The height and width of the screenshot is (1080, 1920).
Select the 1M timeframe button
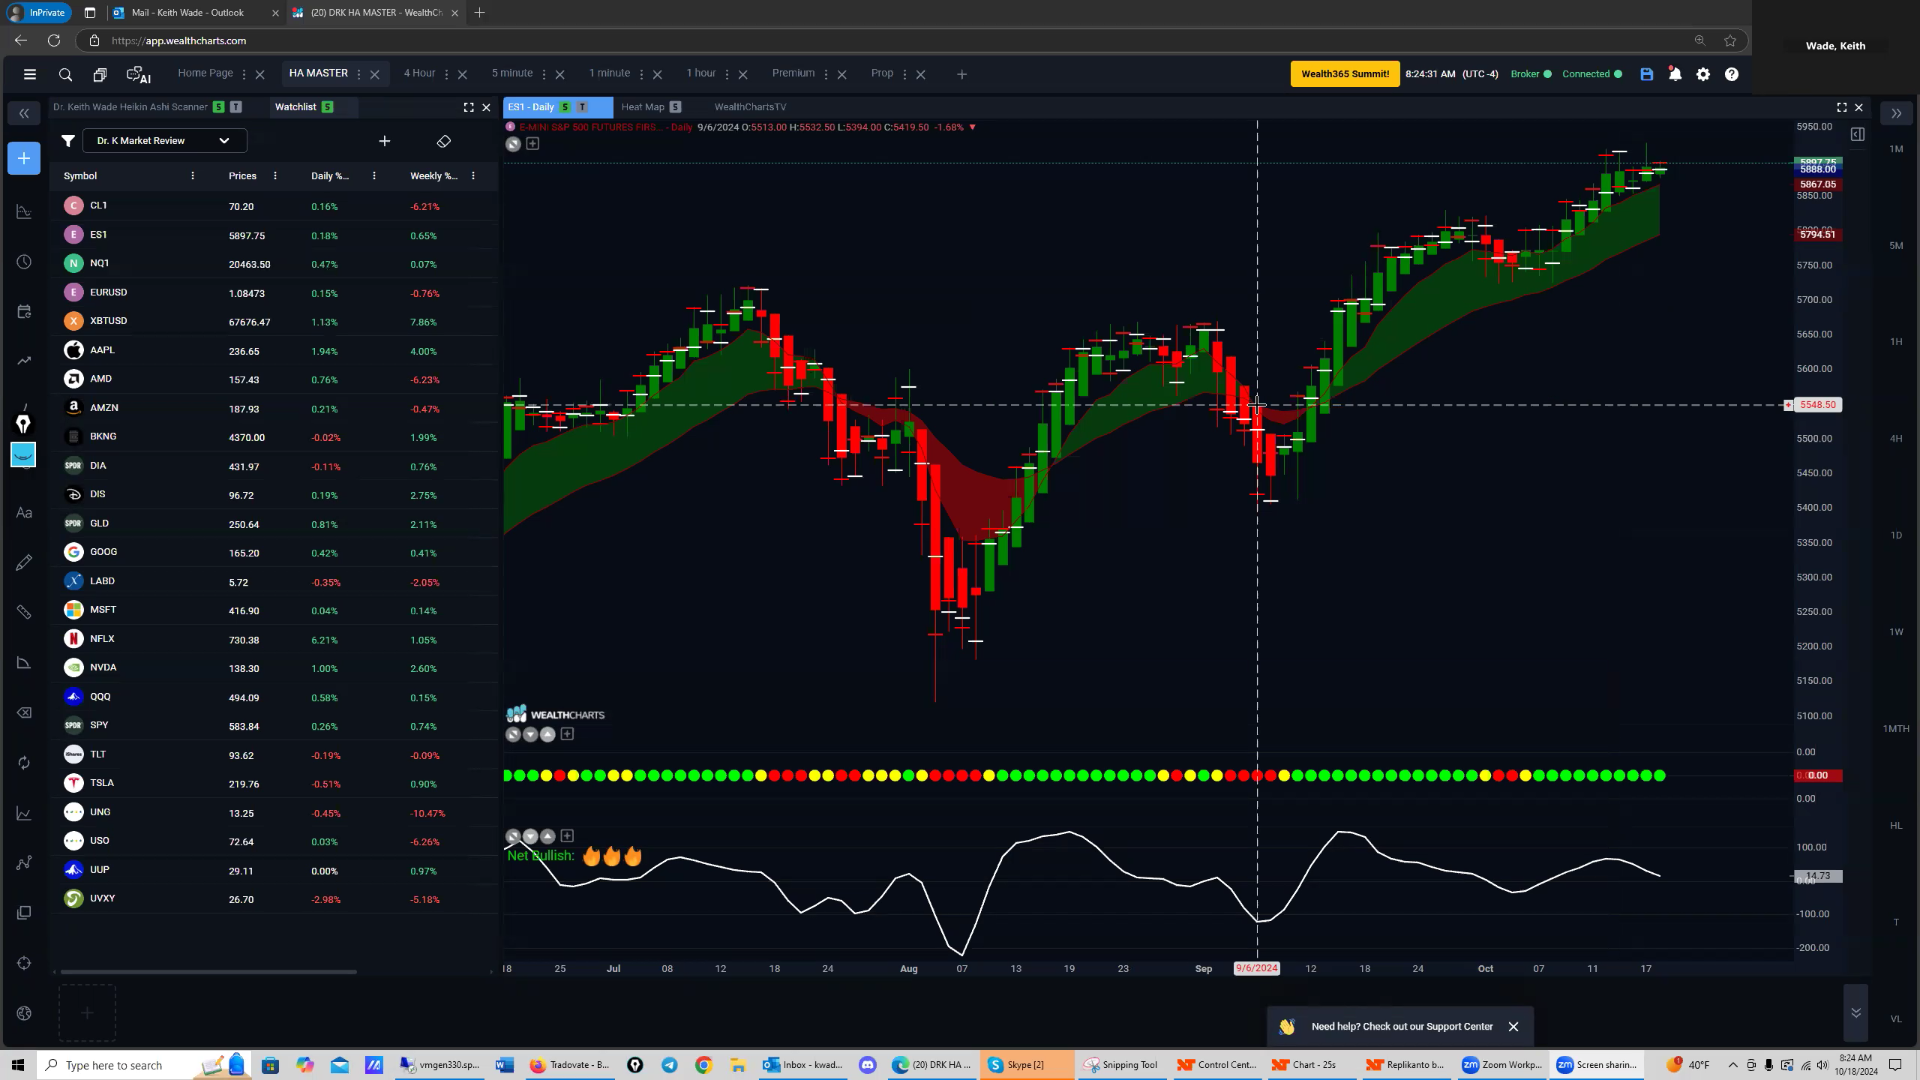(1896, 149)
